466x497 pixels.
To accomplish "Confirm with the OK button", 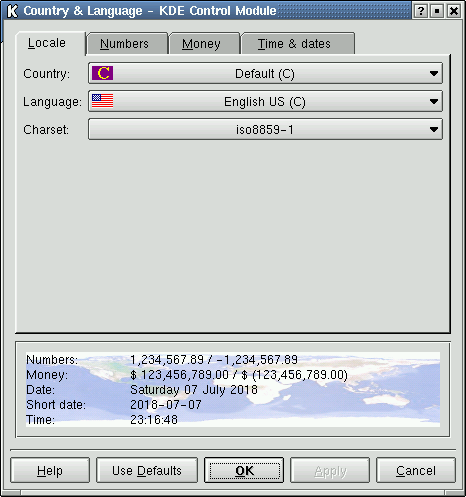I will 244,470.
